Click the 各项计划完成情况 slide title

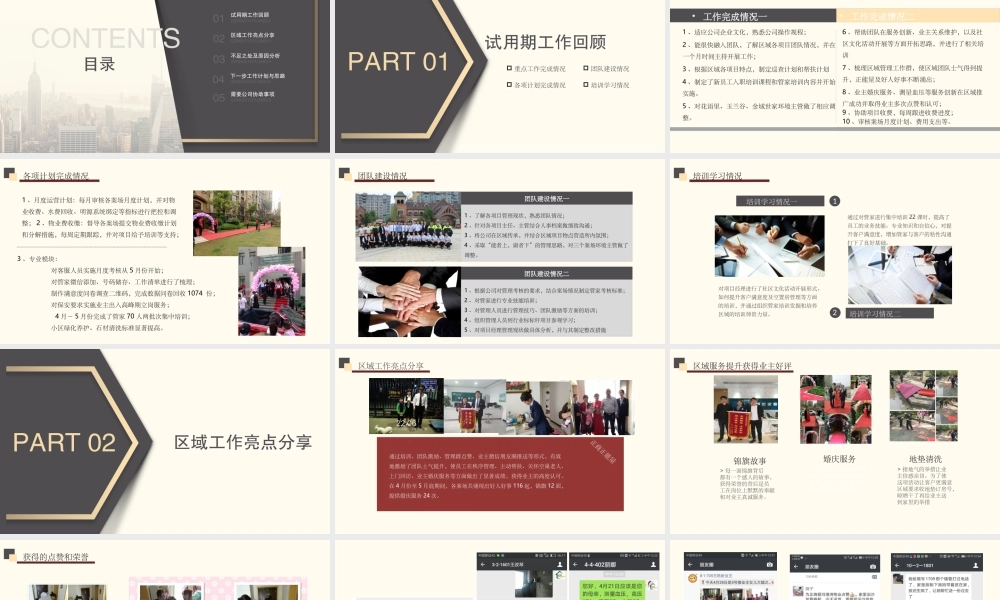[55, 175]
